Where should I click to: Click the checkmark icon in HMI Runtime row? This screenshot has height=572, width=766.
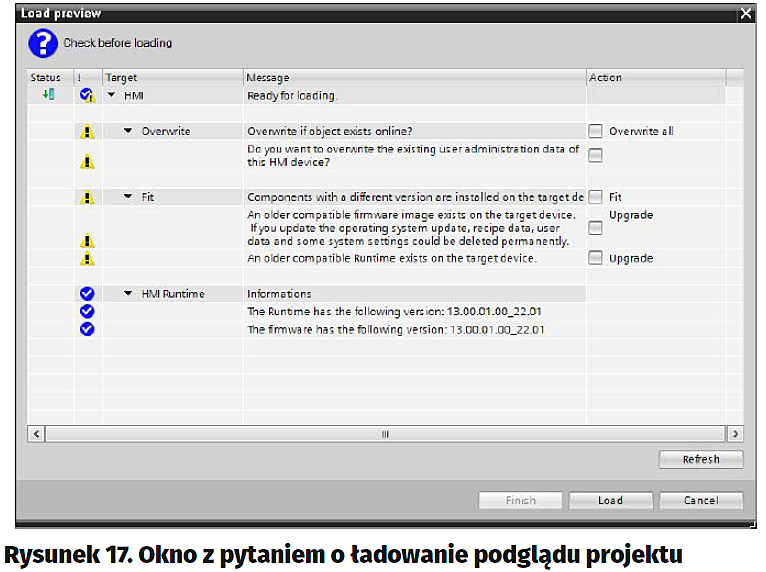pos(87,294)
